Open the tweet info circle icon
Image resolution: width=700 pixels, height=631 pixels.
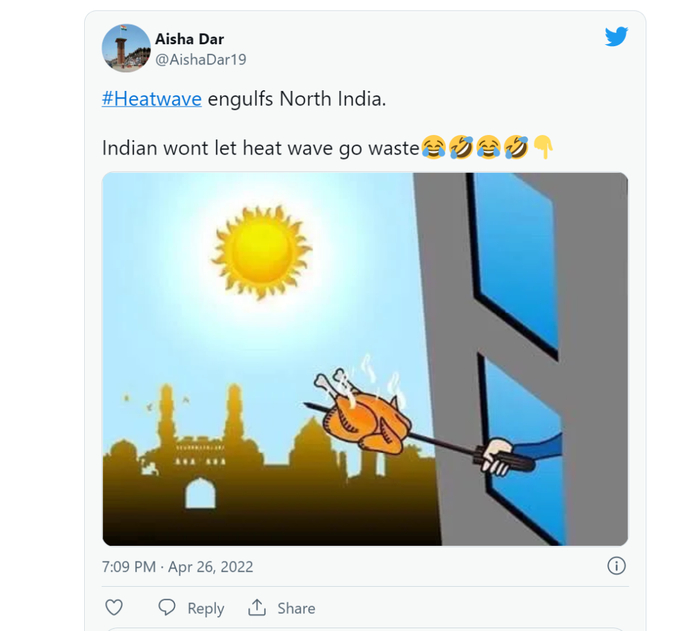617,566
